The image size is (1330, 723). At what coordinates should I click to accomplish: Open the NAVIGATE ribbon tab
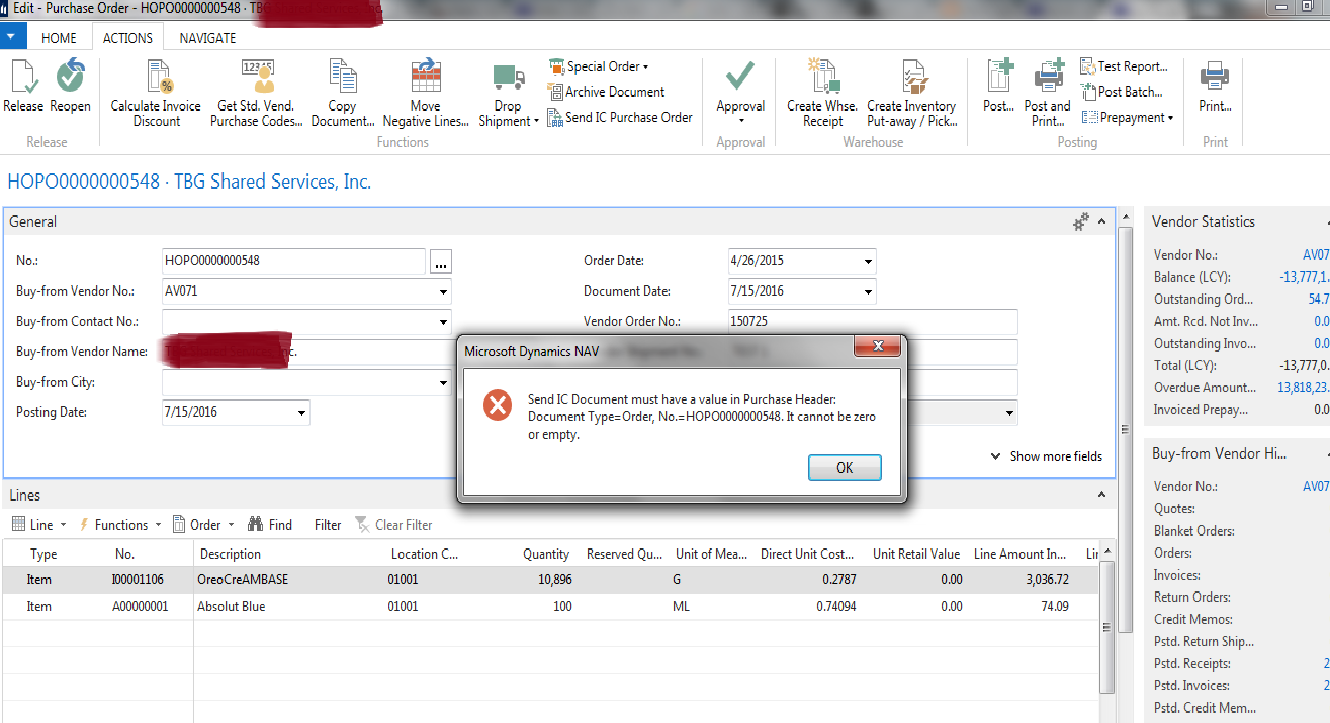208,38
